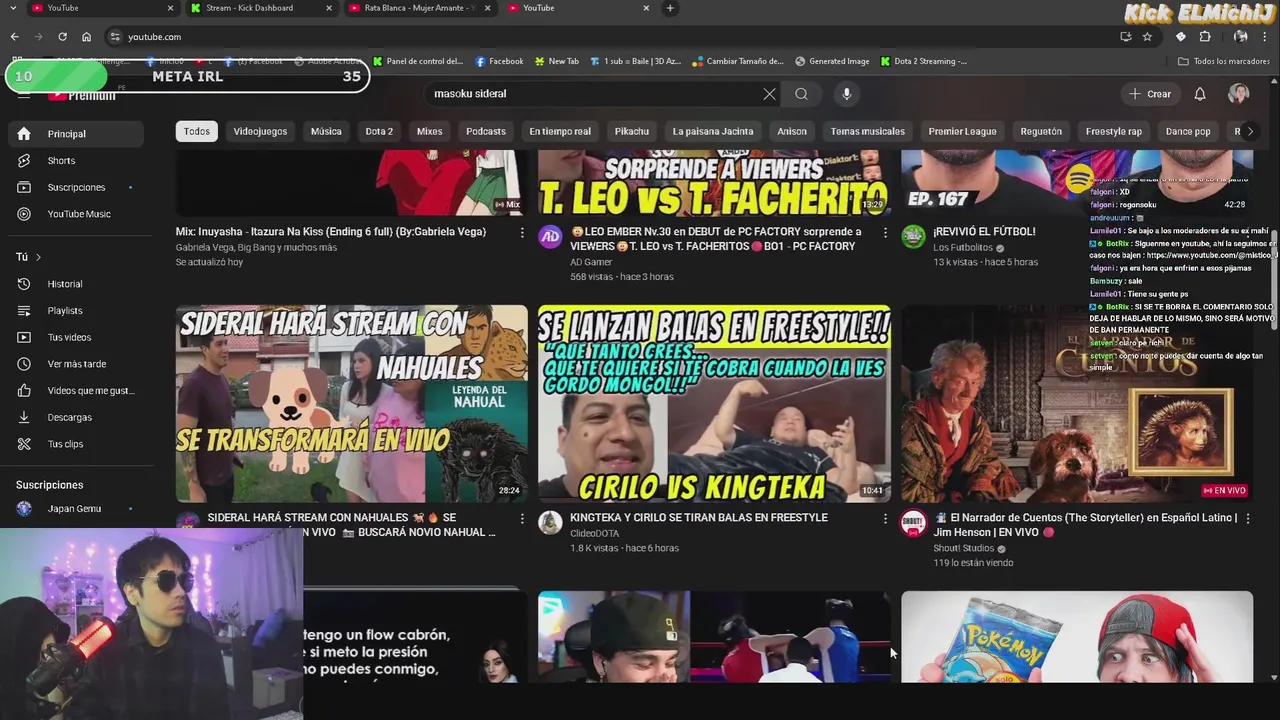Play CIRILO VS KINGTEKA thumbnail

pos(714,403)
